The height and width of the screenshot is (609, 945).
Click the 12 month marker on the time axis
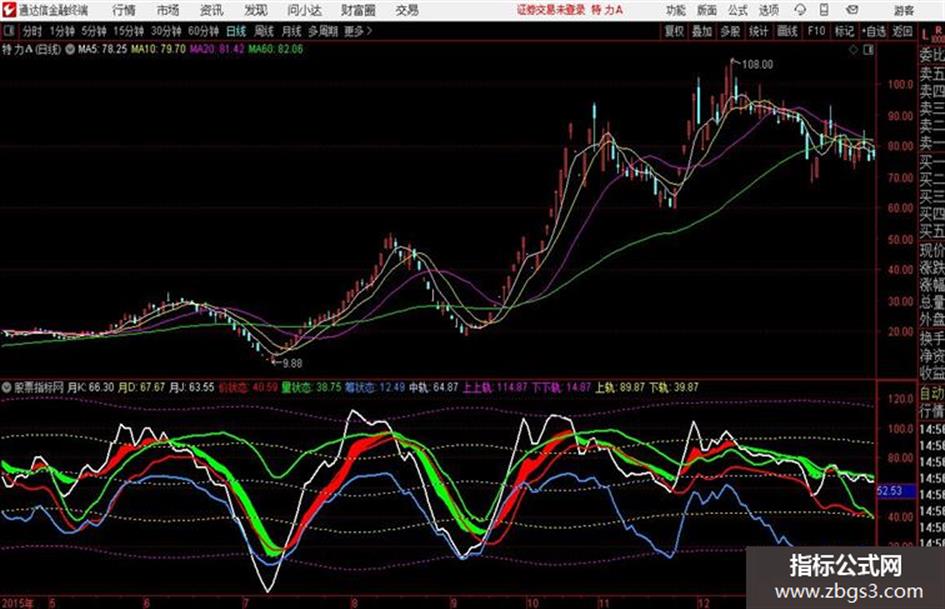703,603
